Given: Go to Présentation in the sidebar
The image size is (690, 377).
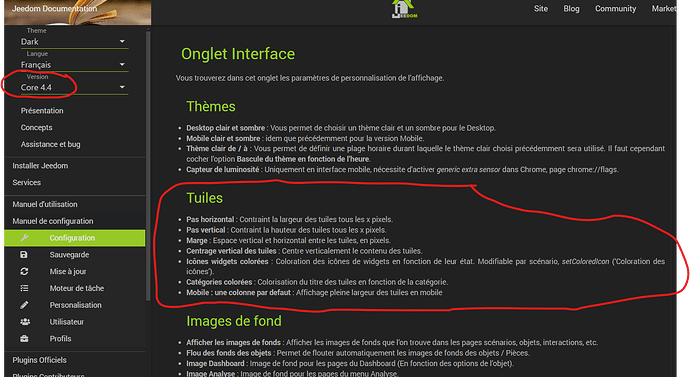Looking at the screenshot, I should point(42,111).
